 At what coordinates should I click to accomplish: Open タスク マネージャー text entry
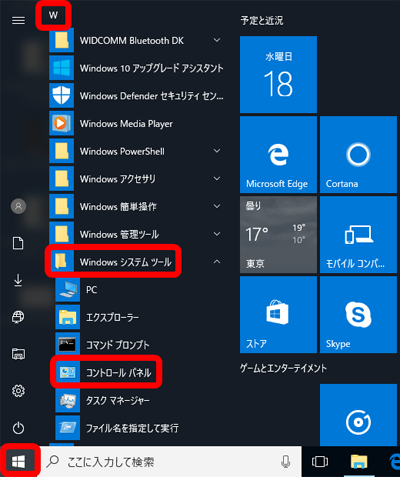118,400
